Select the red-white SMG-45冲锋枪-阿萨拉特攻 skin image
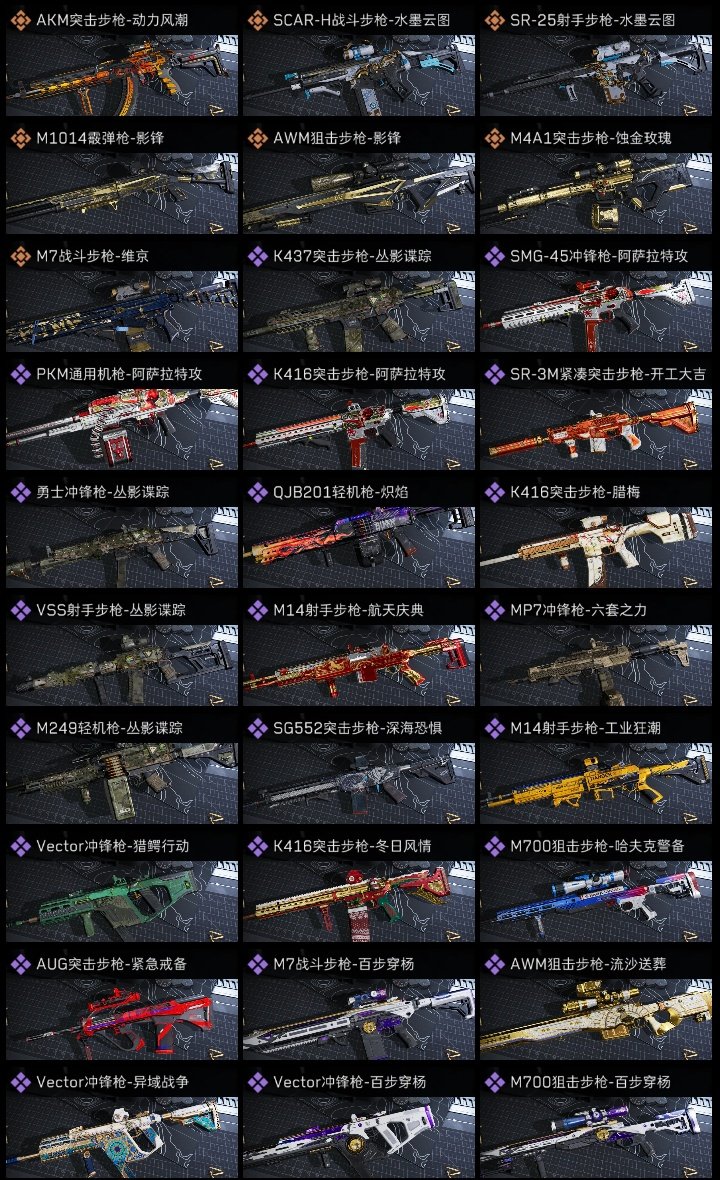The width and height of the screenshot is (720, 1180). pos(596,312)
